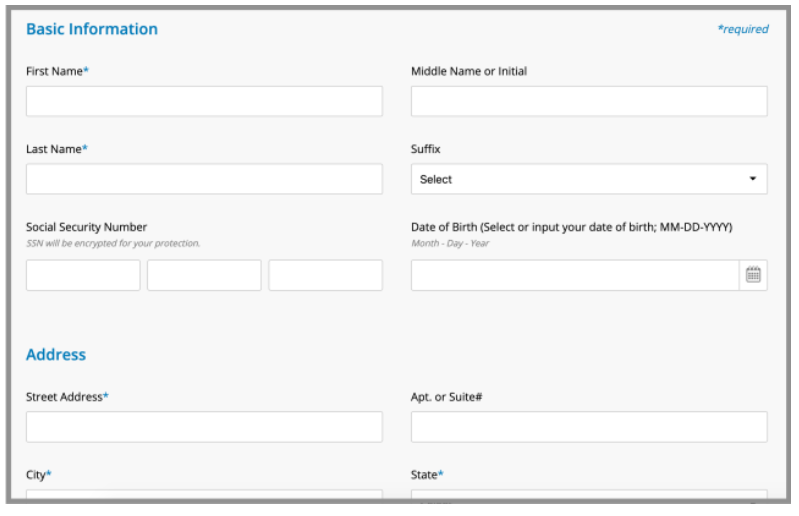The image size is (799, 516).
Task: Click the Street Address input field
Action: [204, 427]
